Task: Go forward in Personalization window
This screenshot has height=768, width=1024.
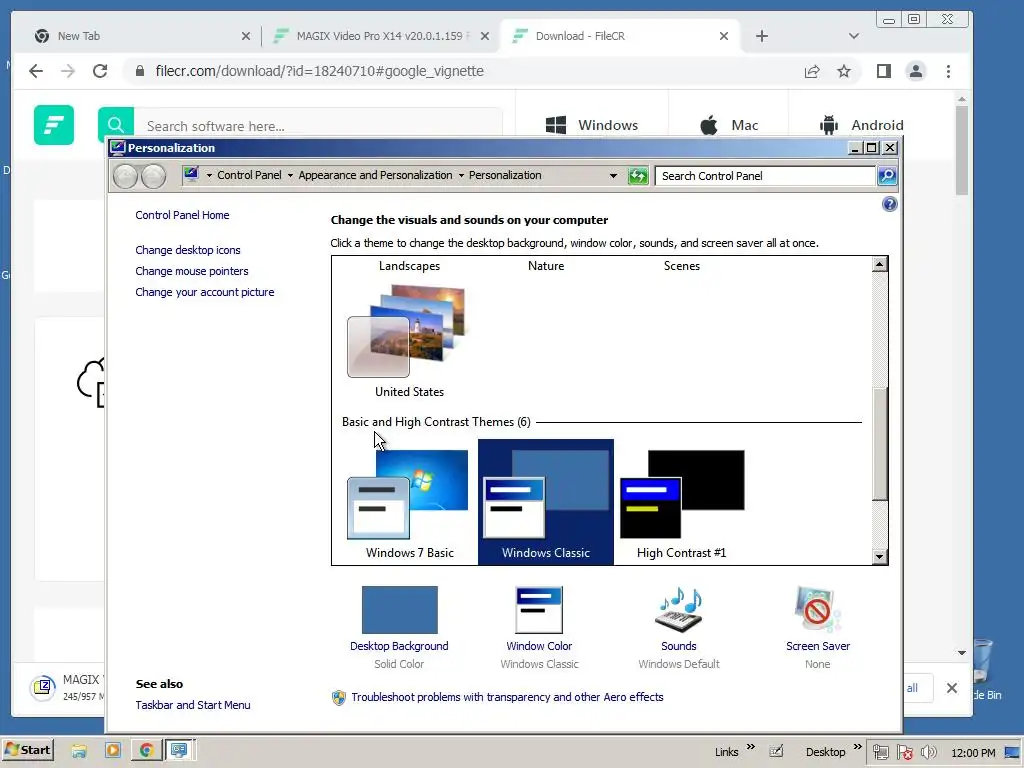Action: tap(153, 176)
